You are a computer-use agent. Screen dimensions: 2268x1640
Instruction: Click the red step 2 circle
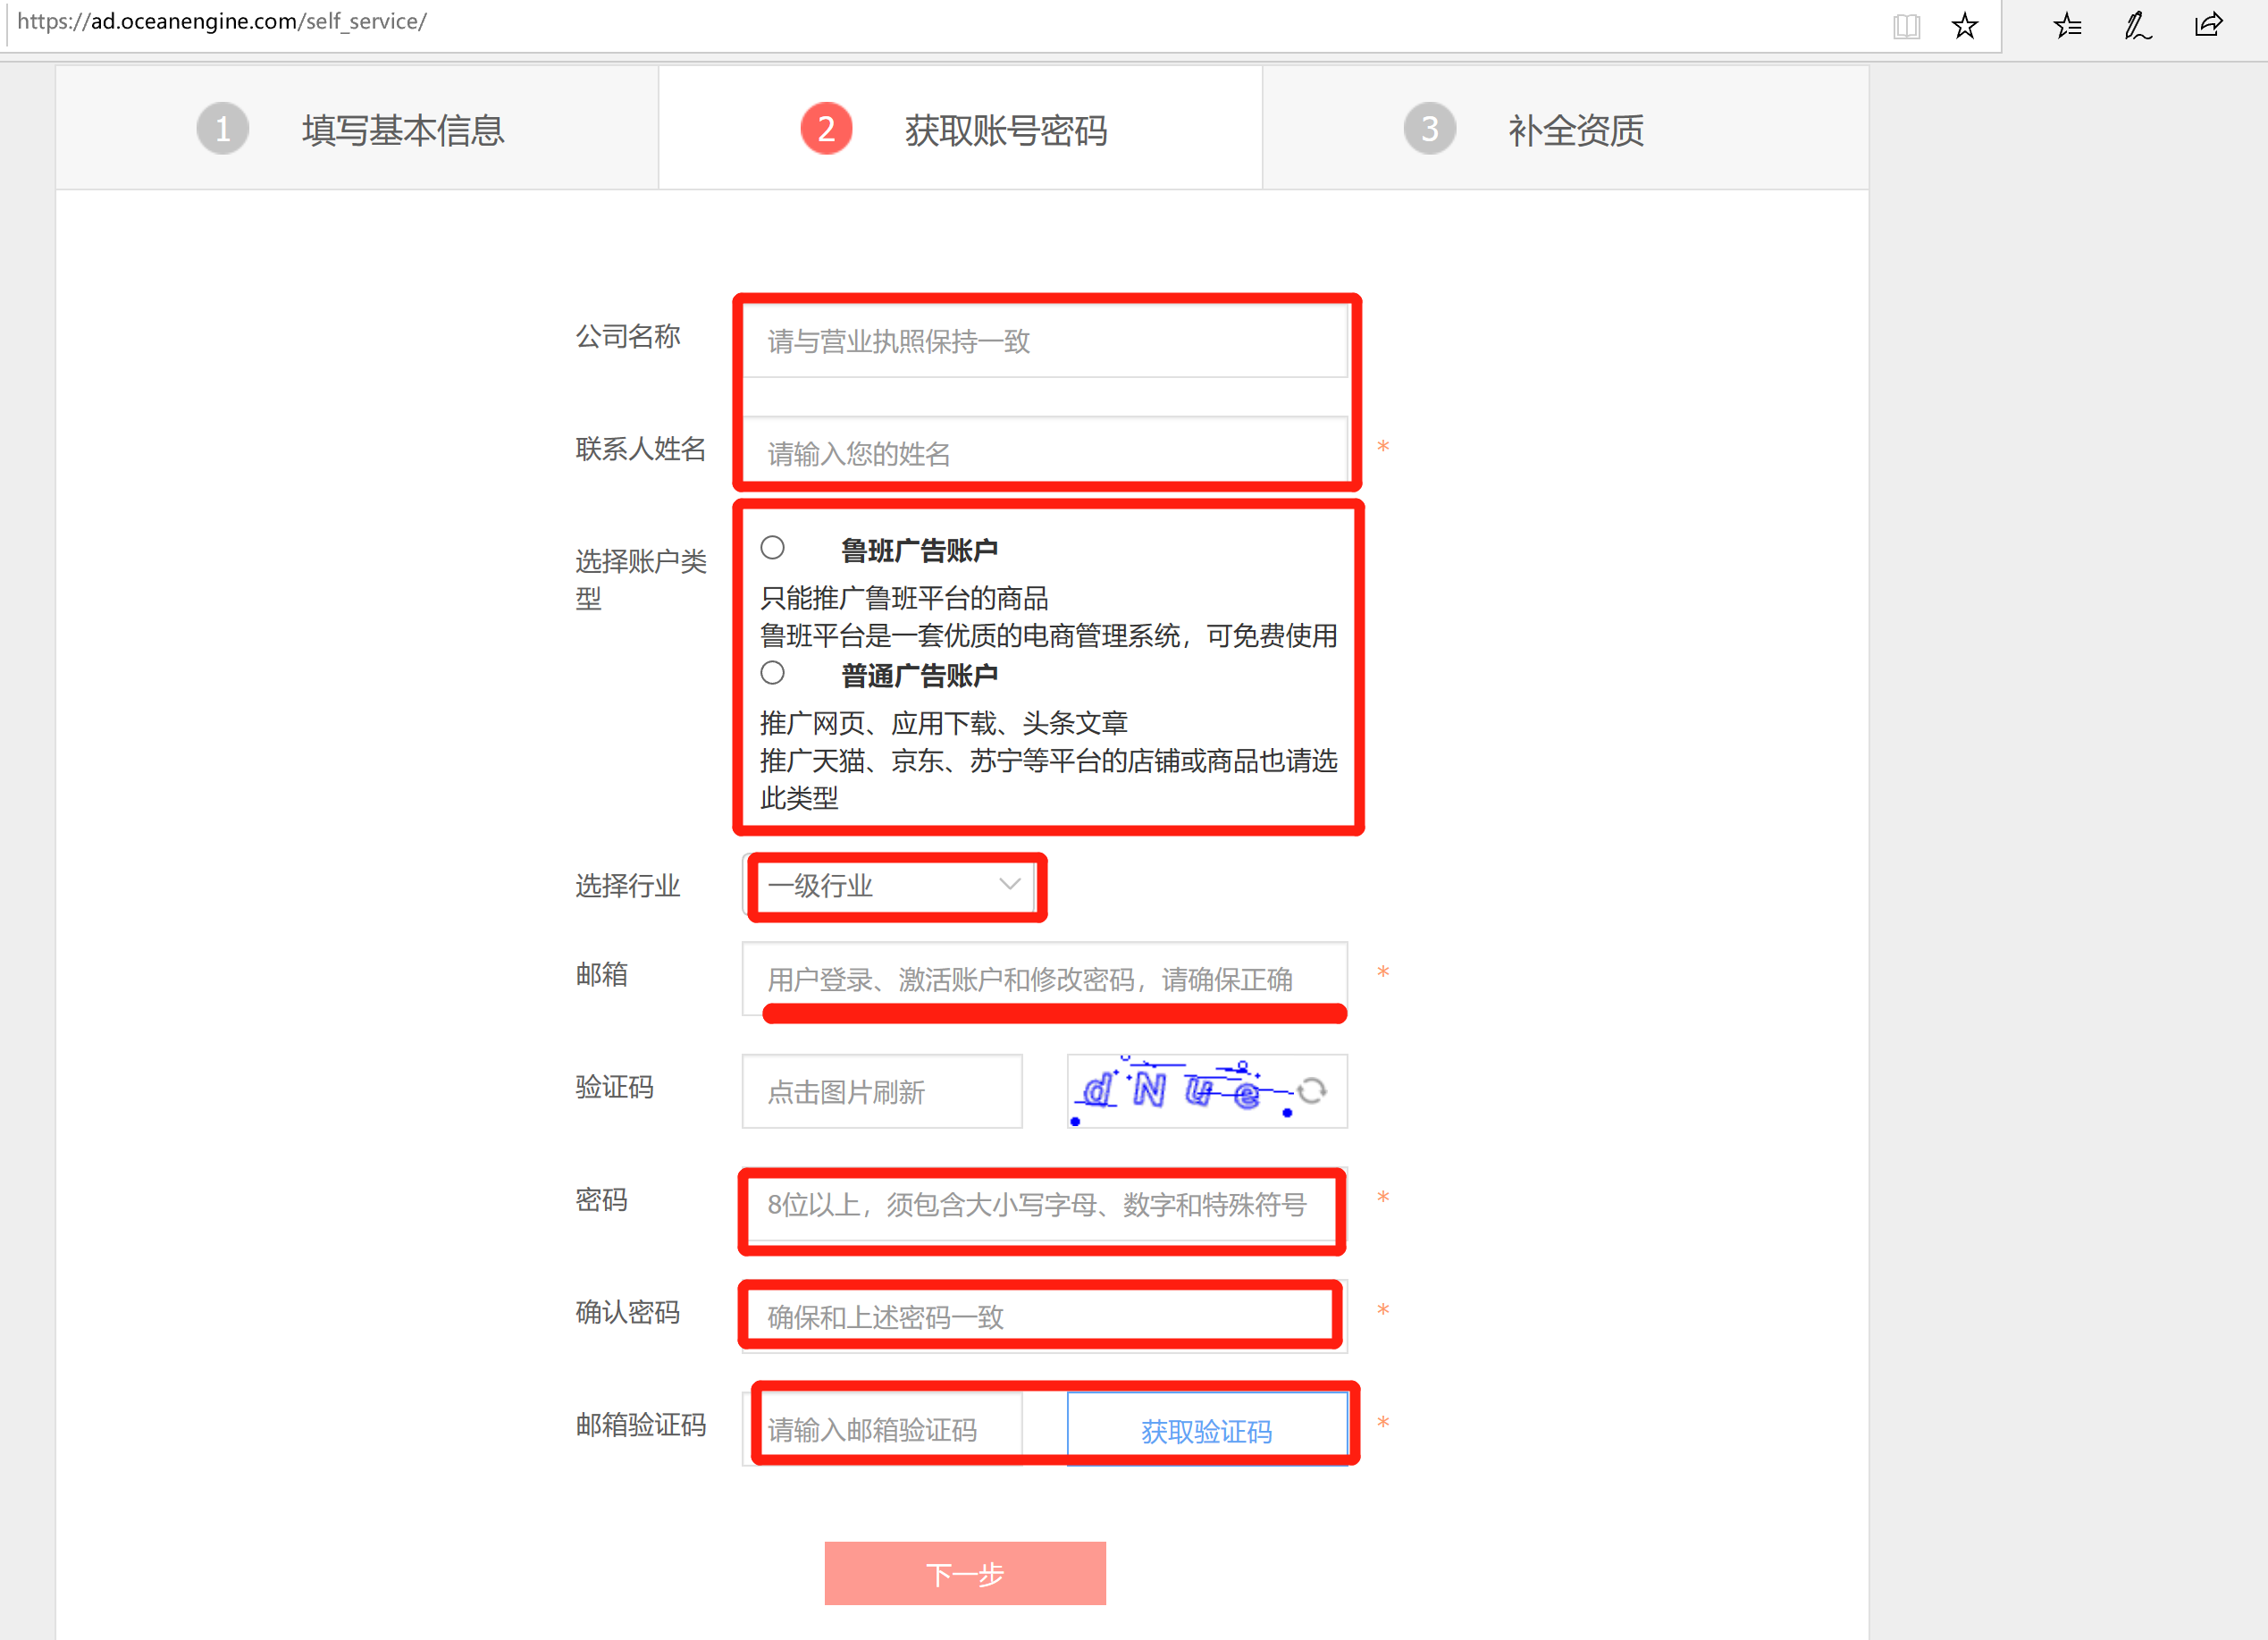click(x=826, y=129)
